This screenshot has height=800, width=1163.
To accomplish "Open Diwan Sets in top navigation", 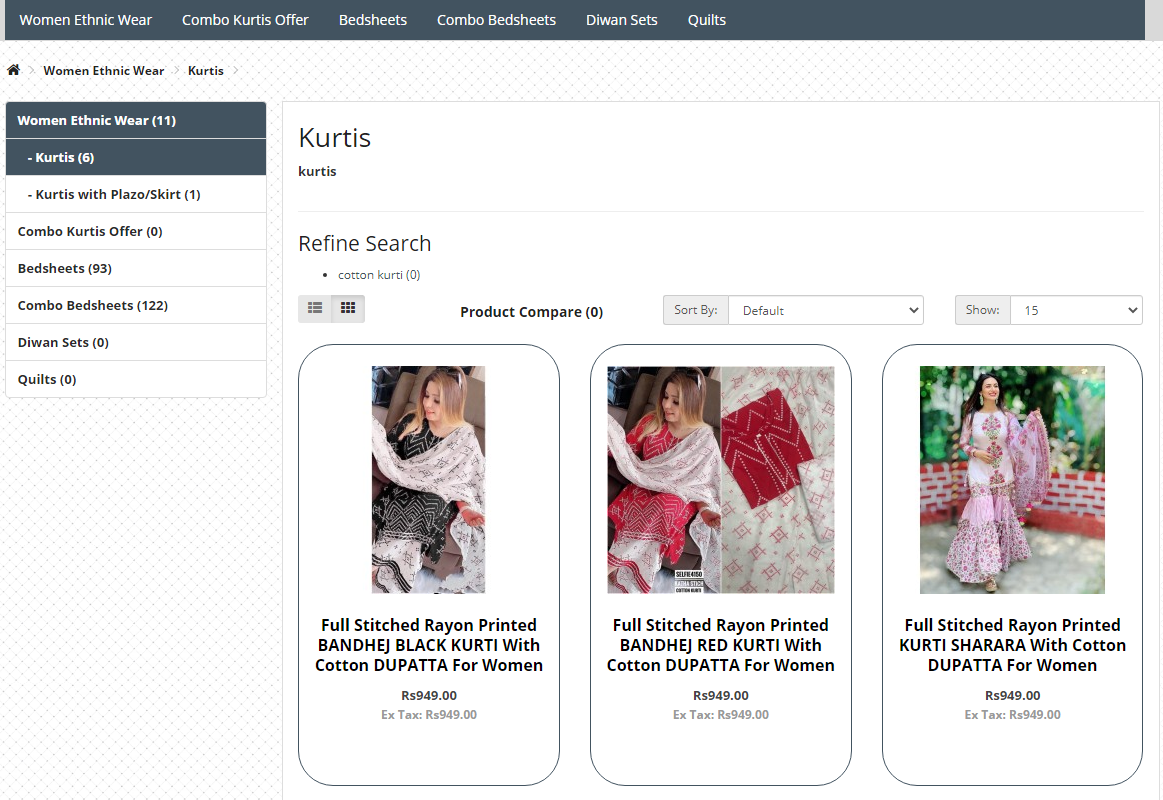I will tap(621, 20).
